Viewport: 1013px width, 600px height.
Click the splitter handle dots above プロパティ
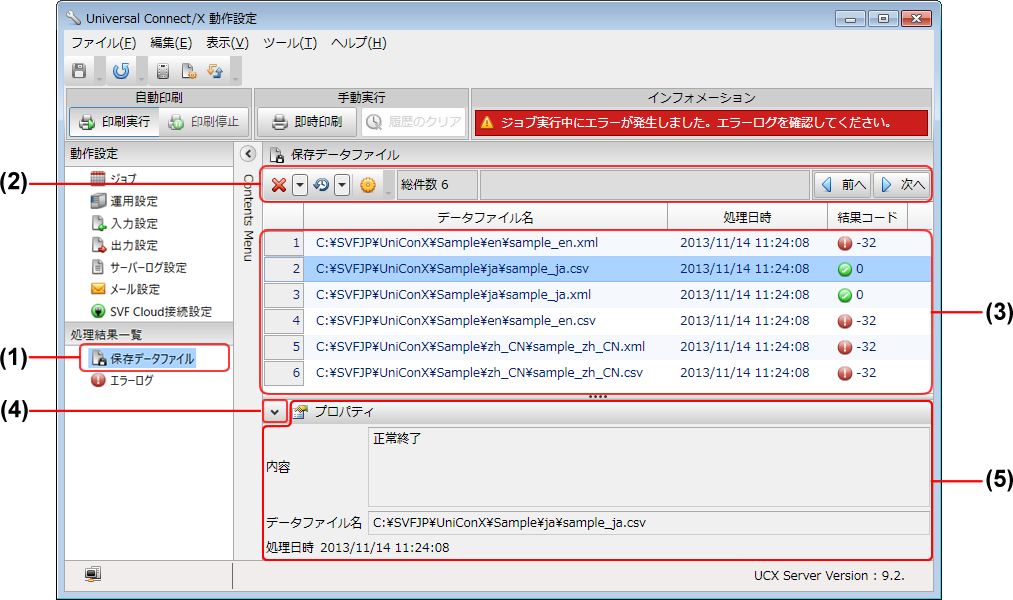pos(598,397)
